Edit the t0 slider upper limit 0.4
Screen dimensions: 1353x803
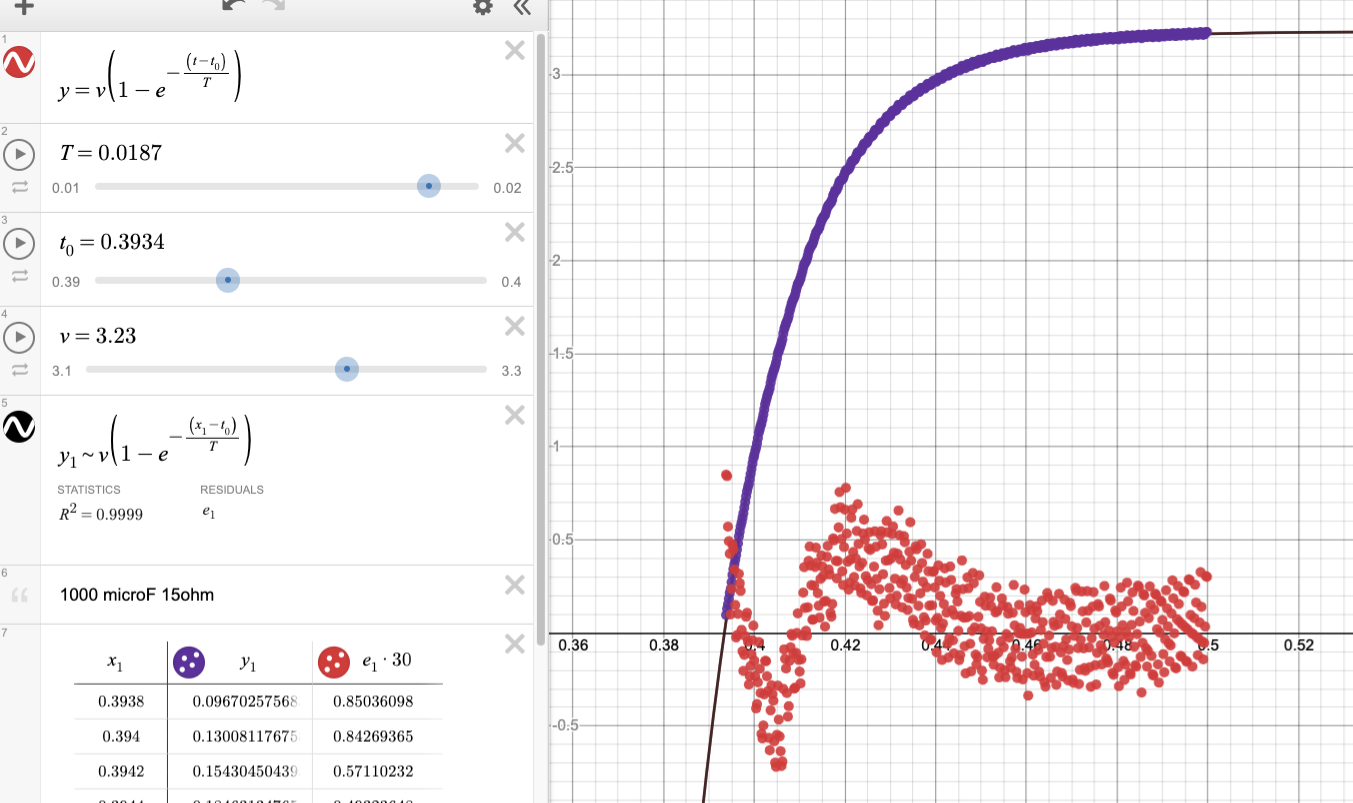tap(511, 282)
